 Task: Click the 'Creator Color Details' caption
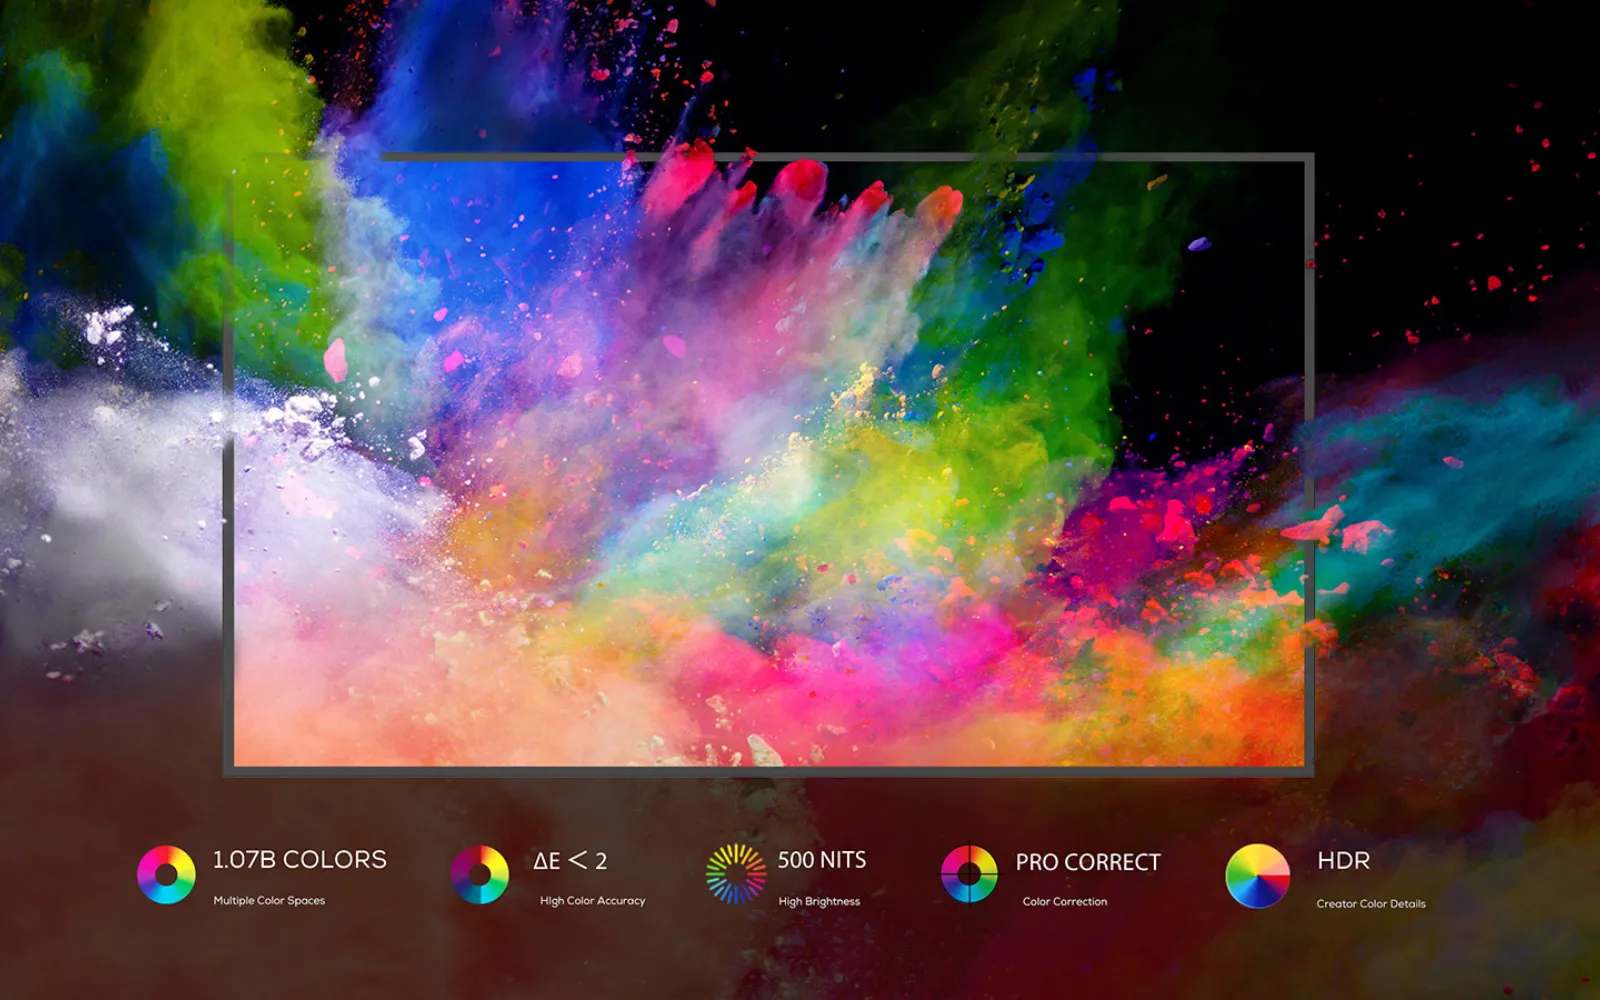pos(1371,904)
